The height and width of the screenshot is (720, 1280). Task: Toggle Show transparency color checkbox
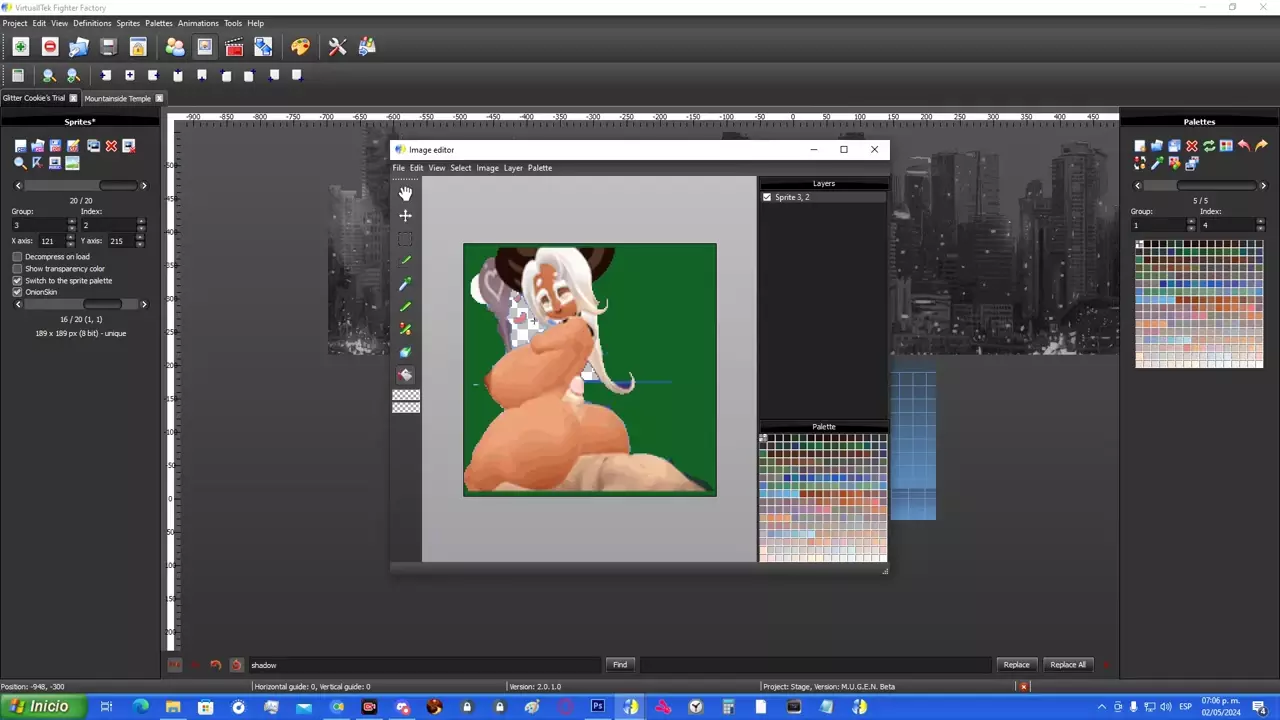(17, 269)
